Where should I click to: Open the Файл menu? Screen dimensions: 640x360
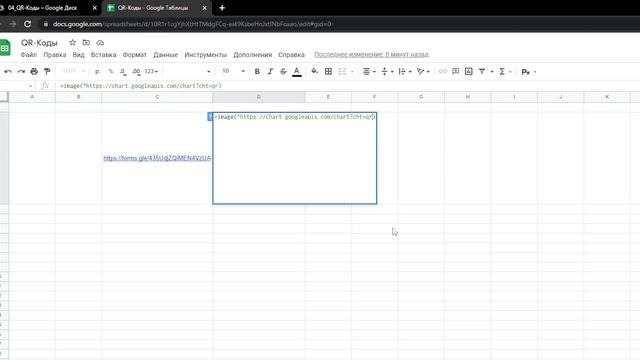[29, 55]
